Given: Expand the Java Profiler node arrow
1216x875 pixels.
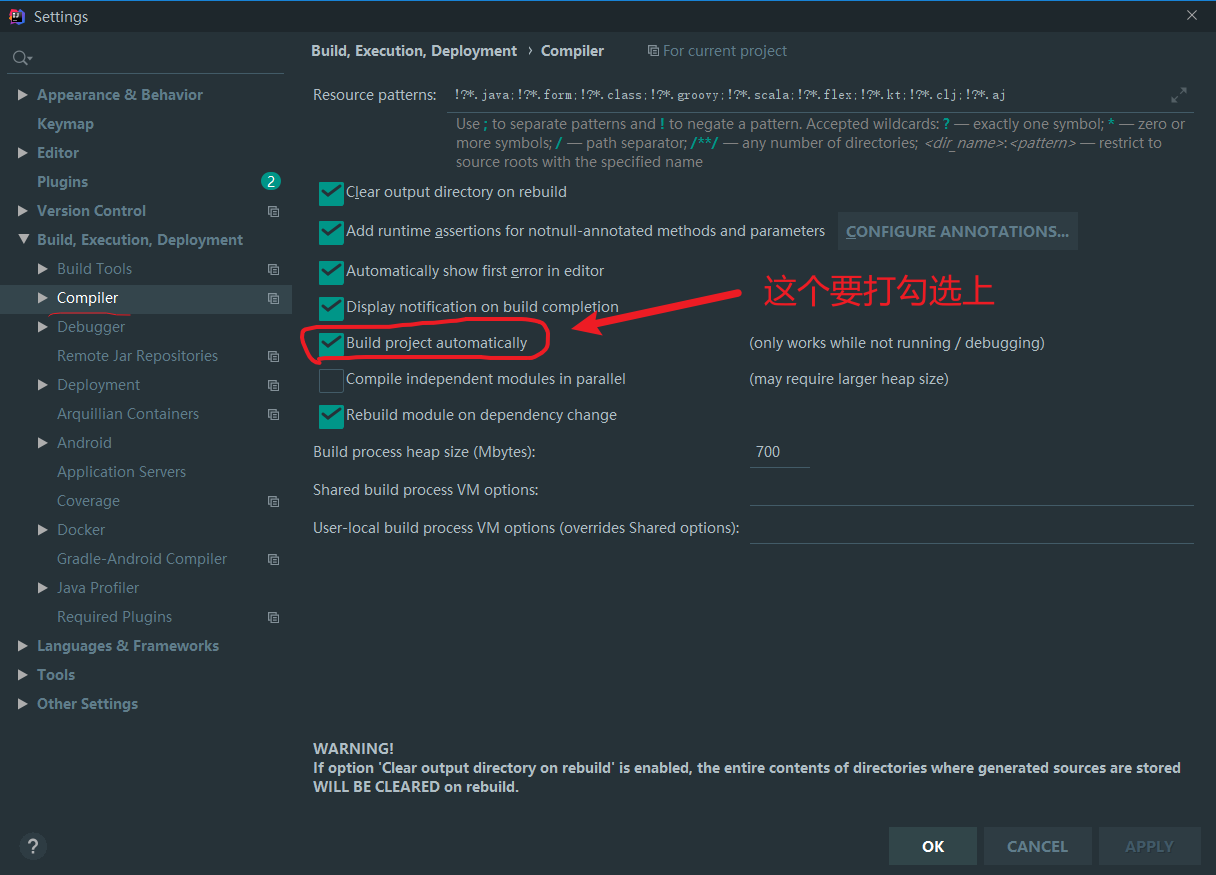Looking at the screenshot, I should (42, 588).
